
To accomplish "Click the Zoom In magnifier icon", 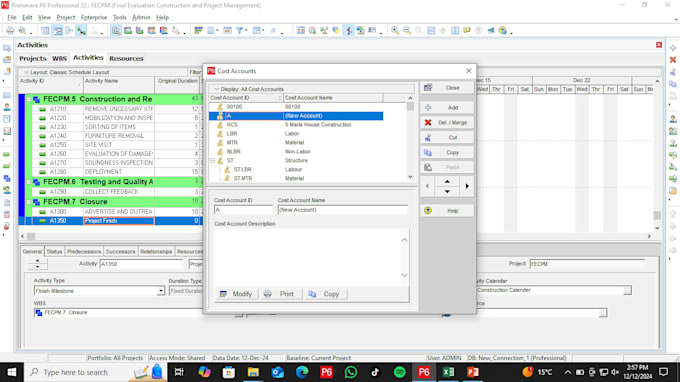I will point(395,30).
